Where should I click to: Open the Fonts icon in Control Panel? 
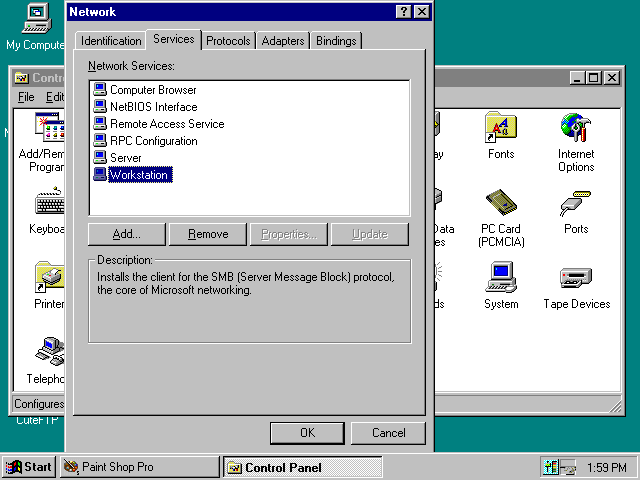click(501, 128)
